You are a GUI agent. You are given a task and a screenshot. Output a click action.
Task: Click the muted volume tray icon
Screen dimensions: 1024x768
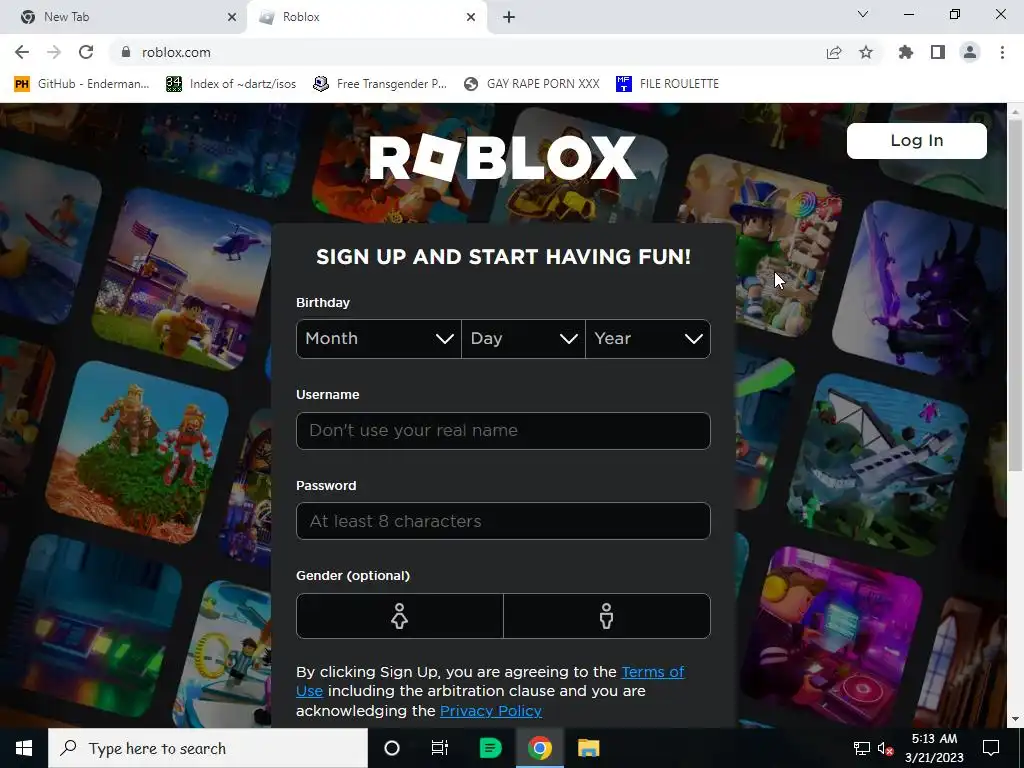point(886,748)
